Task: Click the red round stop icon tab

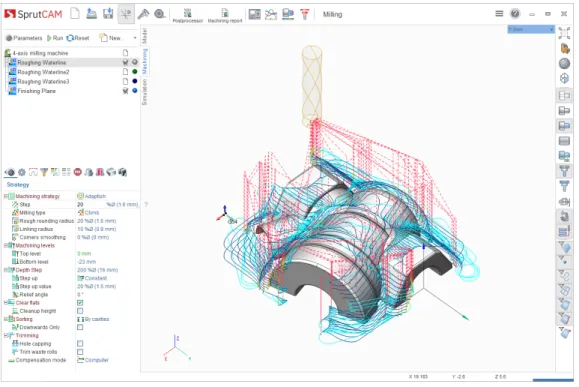Action: tap(78, 172)
